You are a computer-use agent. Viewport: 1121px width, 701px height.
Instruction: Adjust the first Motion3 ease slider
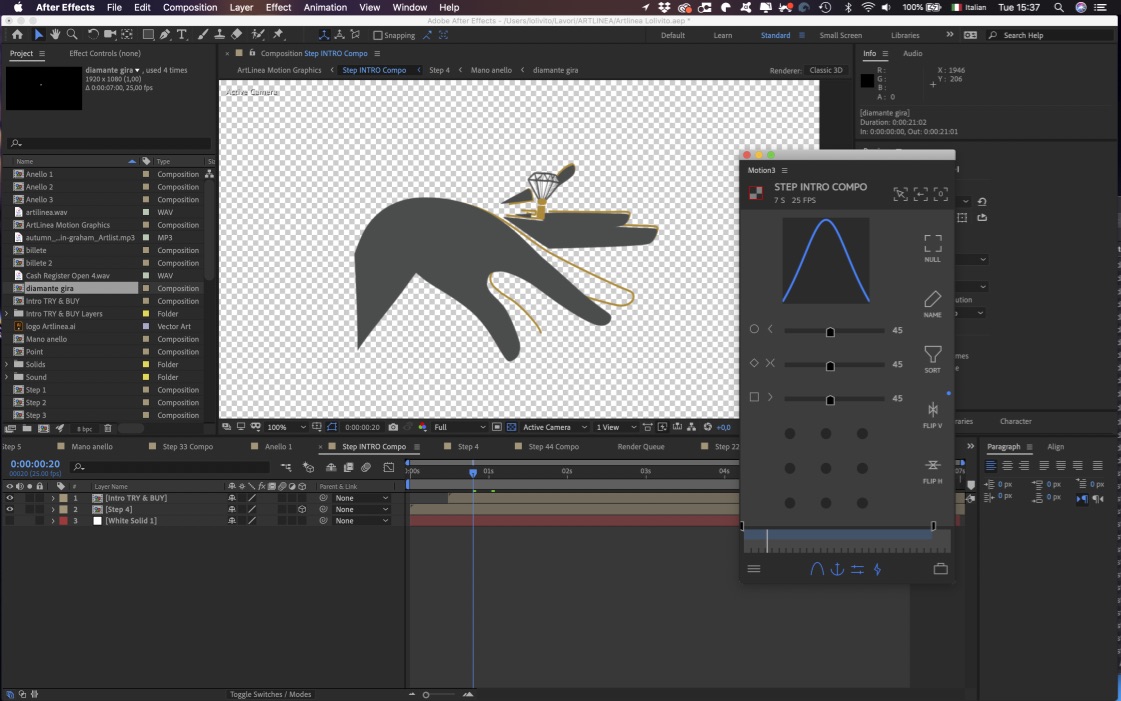(x=830, y=332)
